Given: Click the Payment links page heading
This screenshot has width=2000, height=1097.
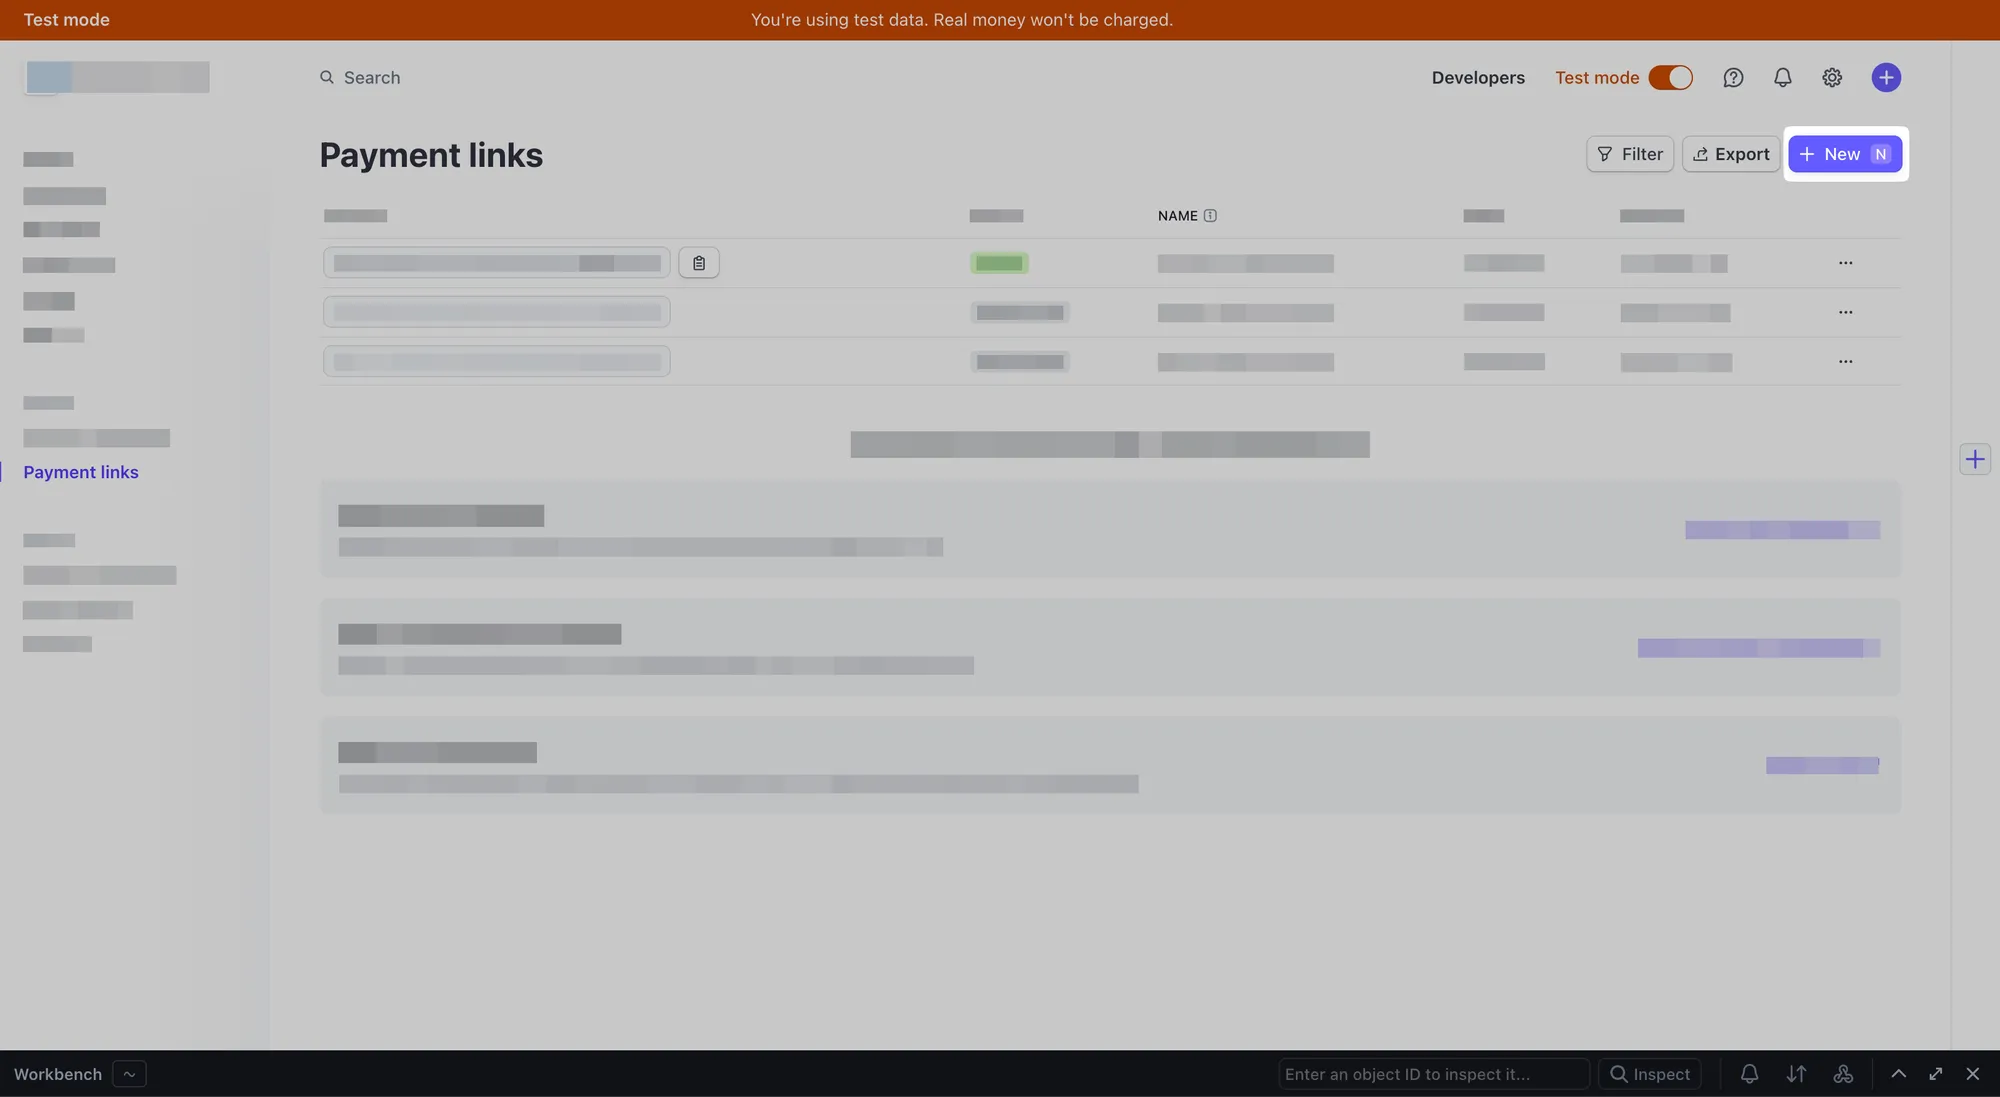Looking at the screenshot, I should click(x=431, y=155).
